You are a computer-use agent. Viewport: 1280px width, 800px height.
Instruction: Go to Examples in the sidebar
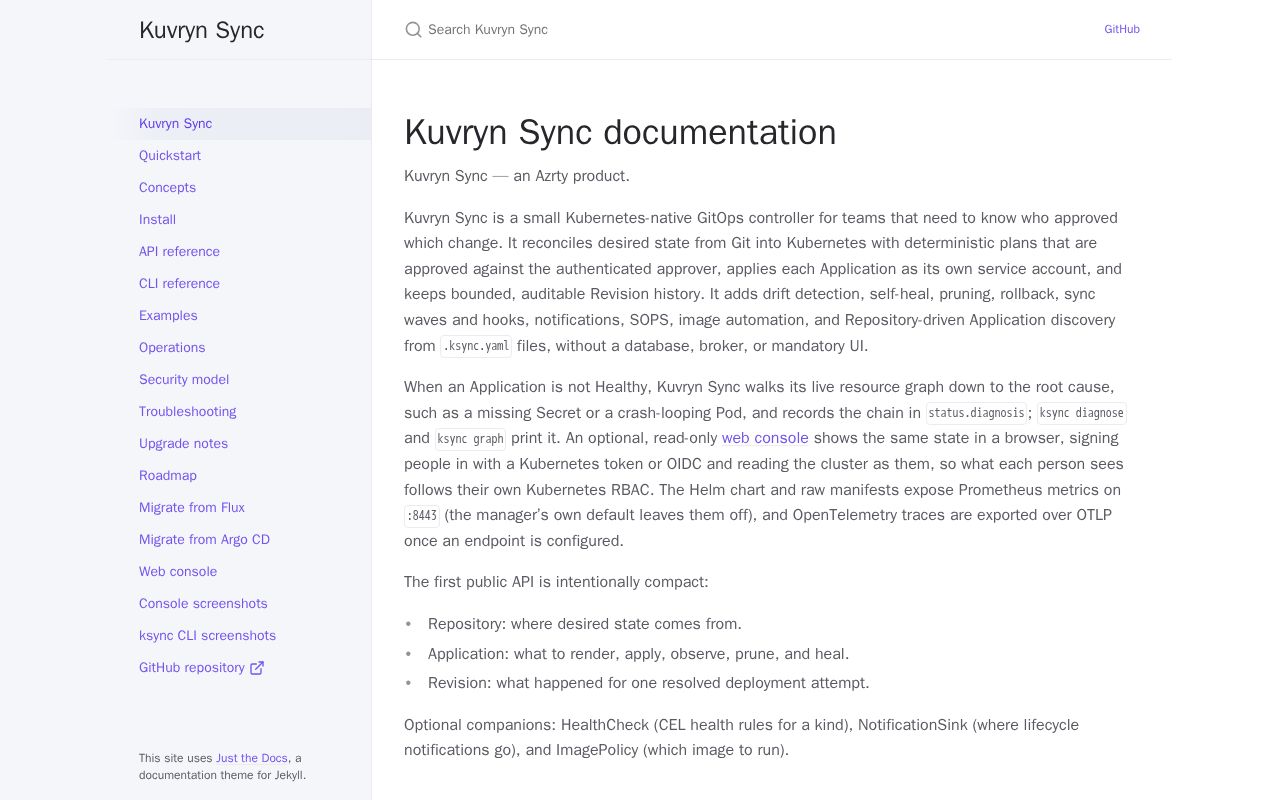168,316
